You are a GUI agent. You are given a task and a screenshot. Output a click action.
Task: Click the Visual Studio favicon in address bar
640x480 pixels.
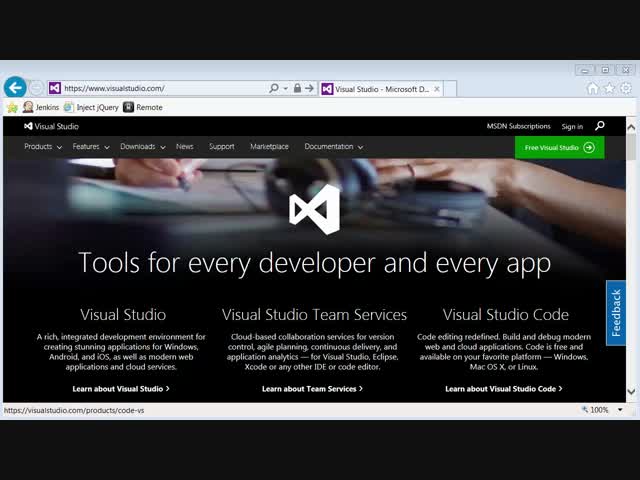click(55, 88)
